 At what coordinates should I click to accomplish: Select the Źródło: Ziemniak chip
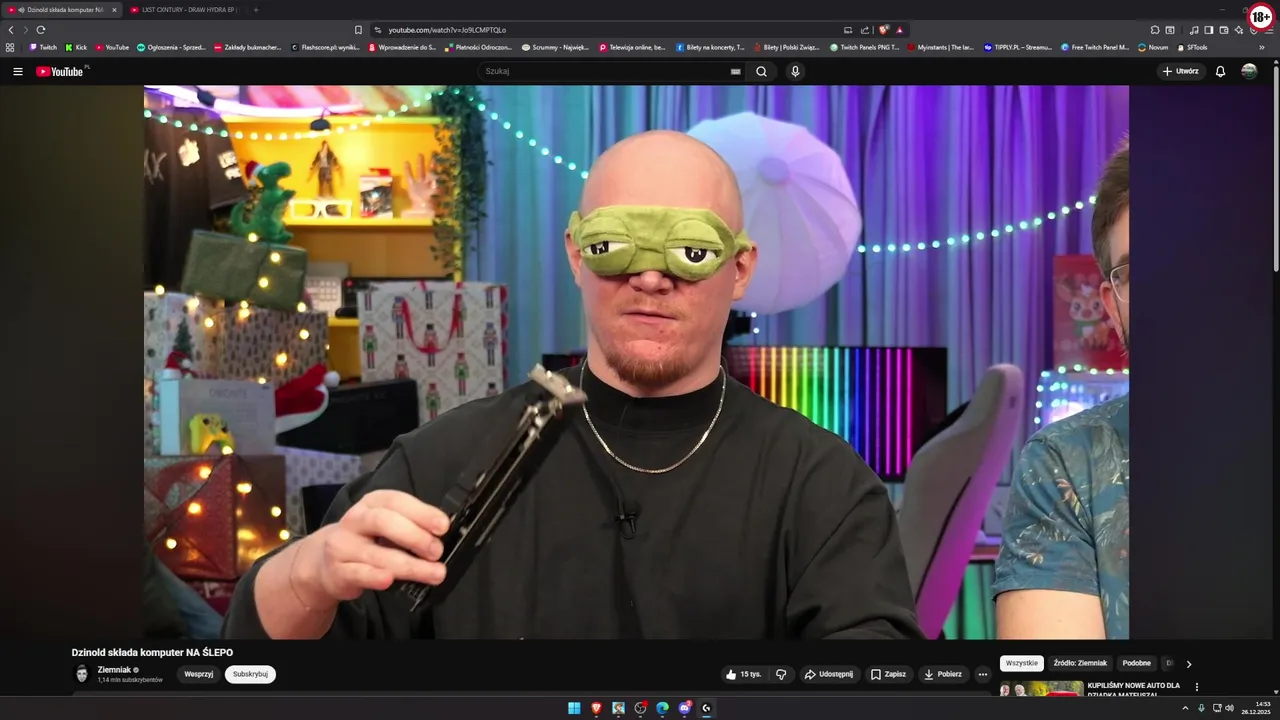[x=1080, y=663]
